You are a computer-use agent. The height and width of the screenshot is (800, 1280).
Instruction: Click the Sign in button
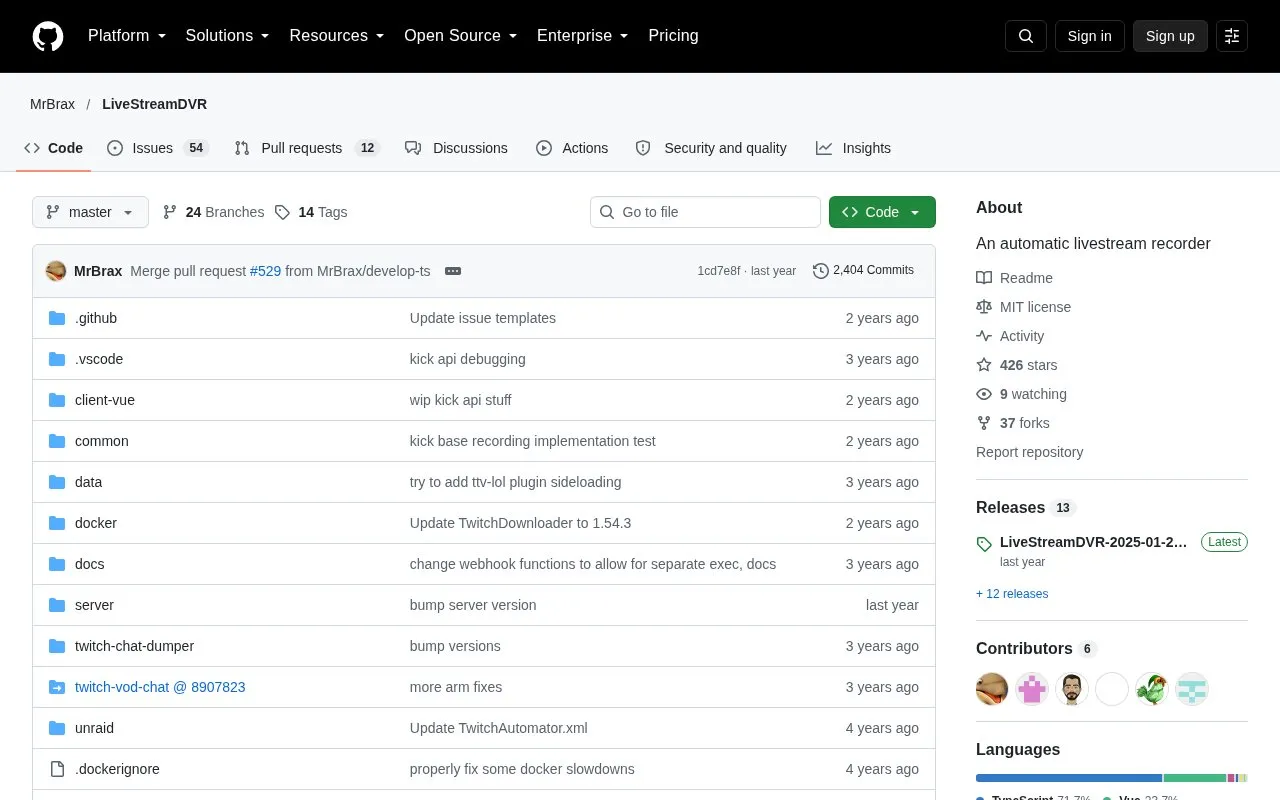point(1089,36)
